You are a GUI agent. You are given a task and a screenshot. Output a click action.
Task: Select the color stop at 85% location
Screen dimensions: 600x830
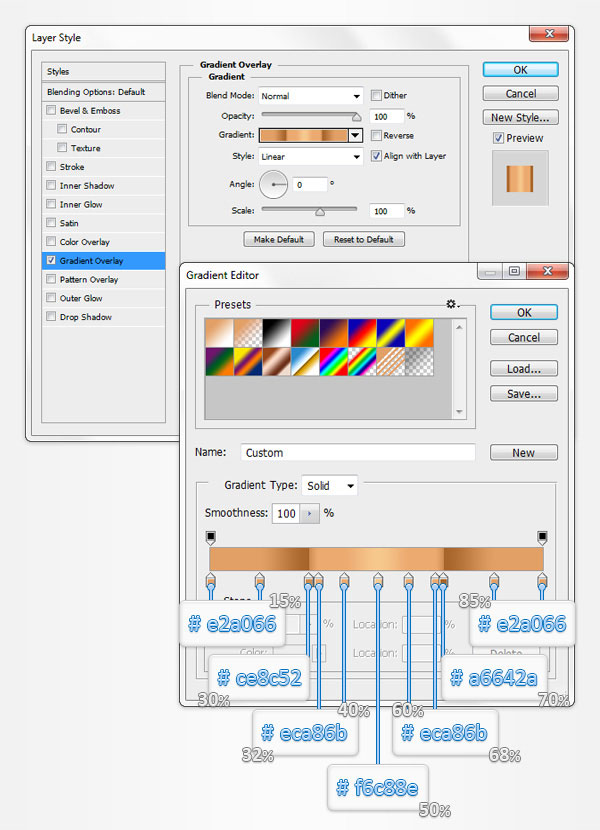(x=494, y=580)
